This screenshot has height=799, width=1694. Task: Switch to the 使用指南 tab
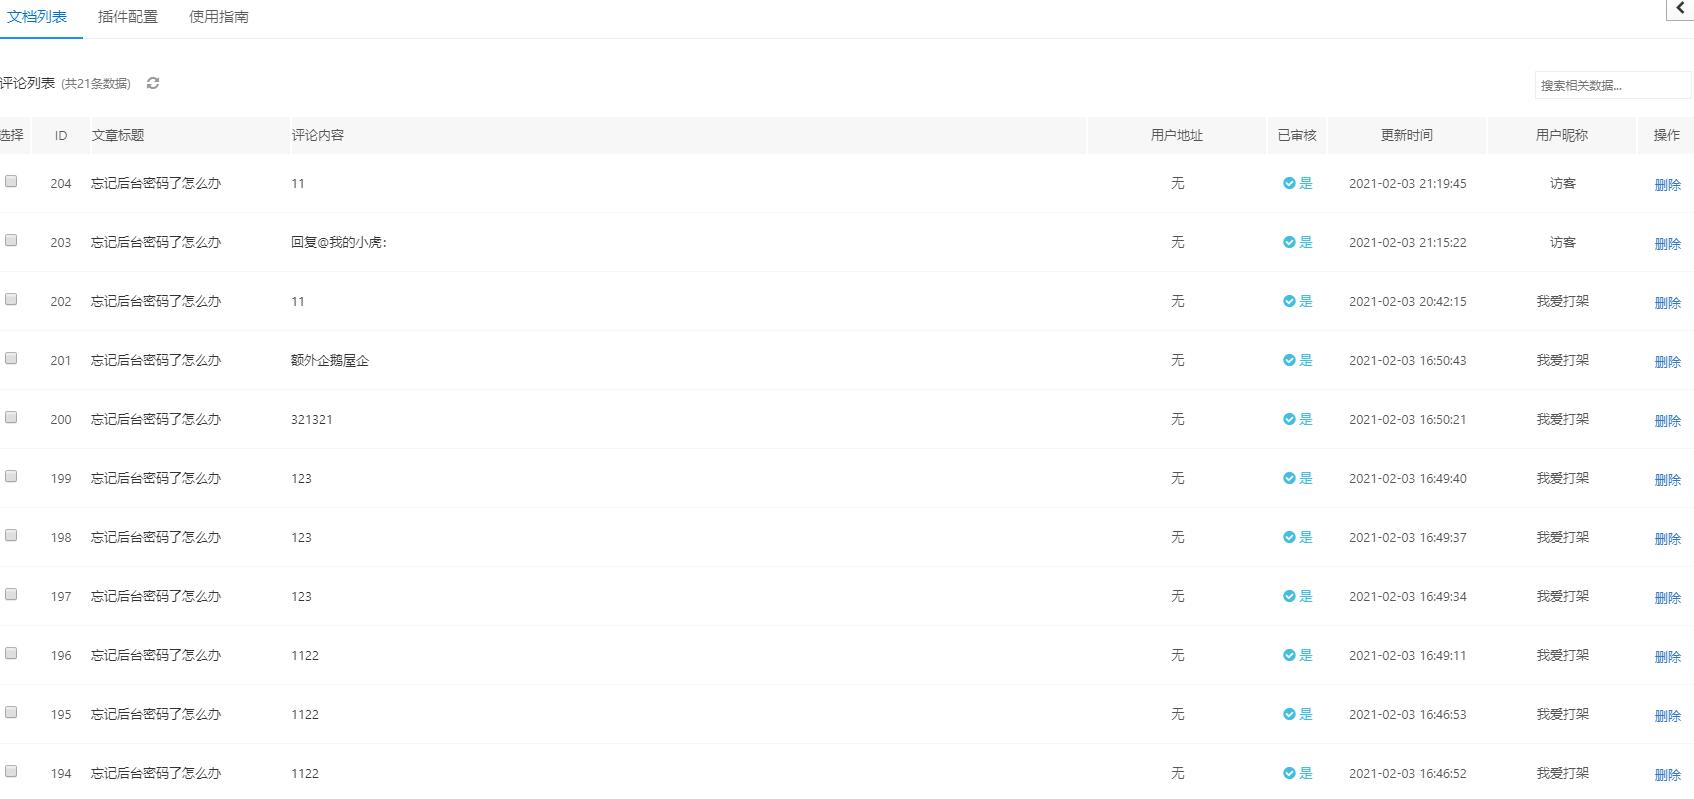pos(219,17)
